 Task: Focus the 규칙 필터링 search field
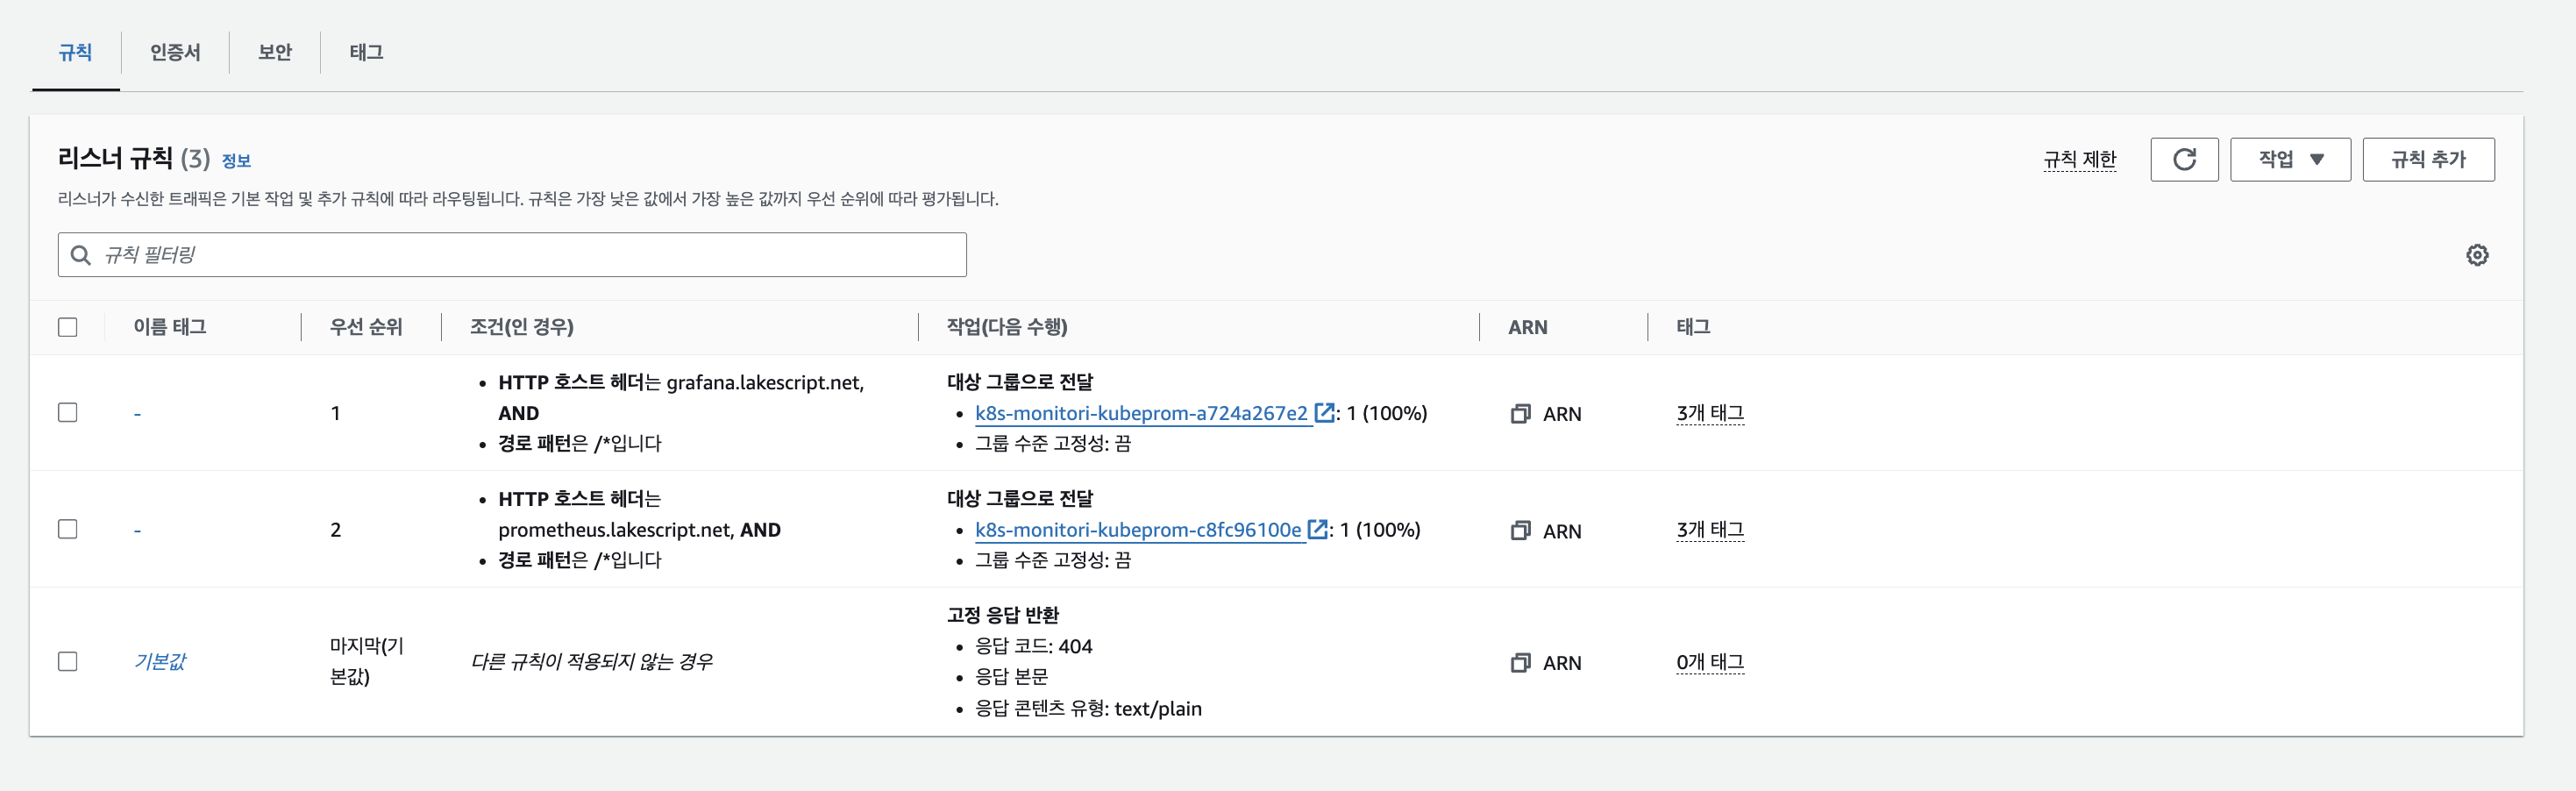[x=512, y=255]
